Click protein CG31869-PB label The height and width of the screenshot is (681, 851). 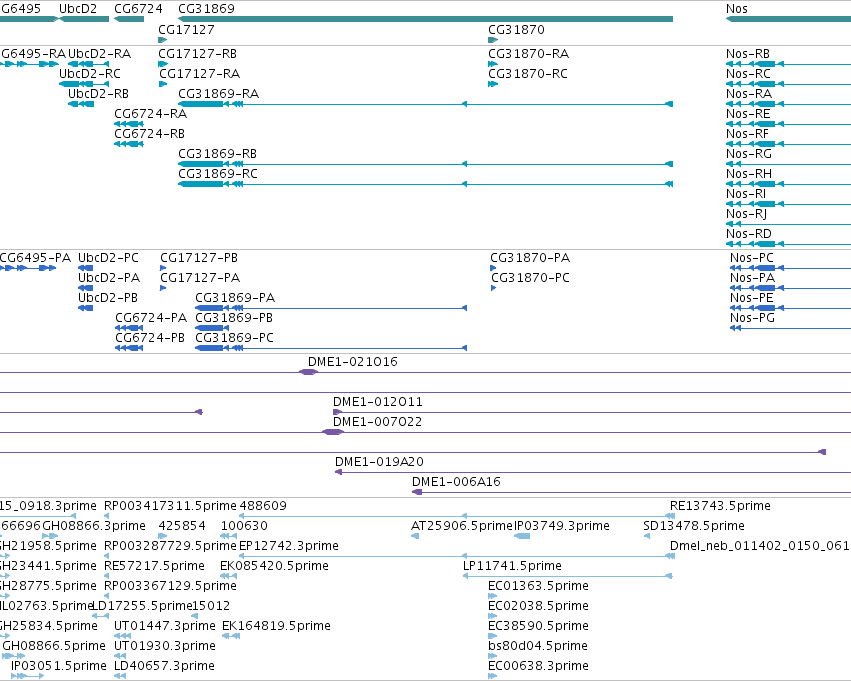pos(234,318)
